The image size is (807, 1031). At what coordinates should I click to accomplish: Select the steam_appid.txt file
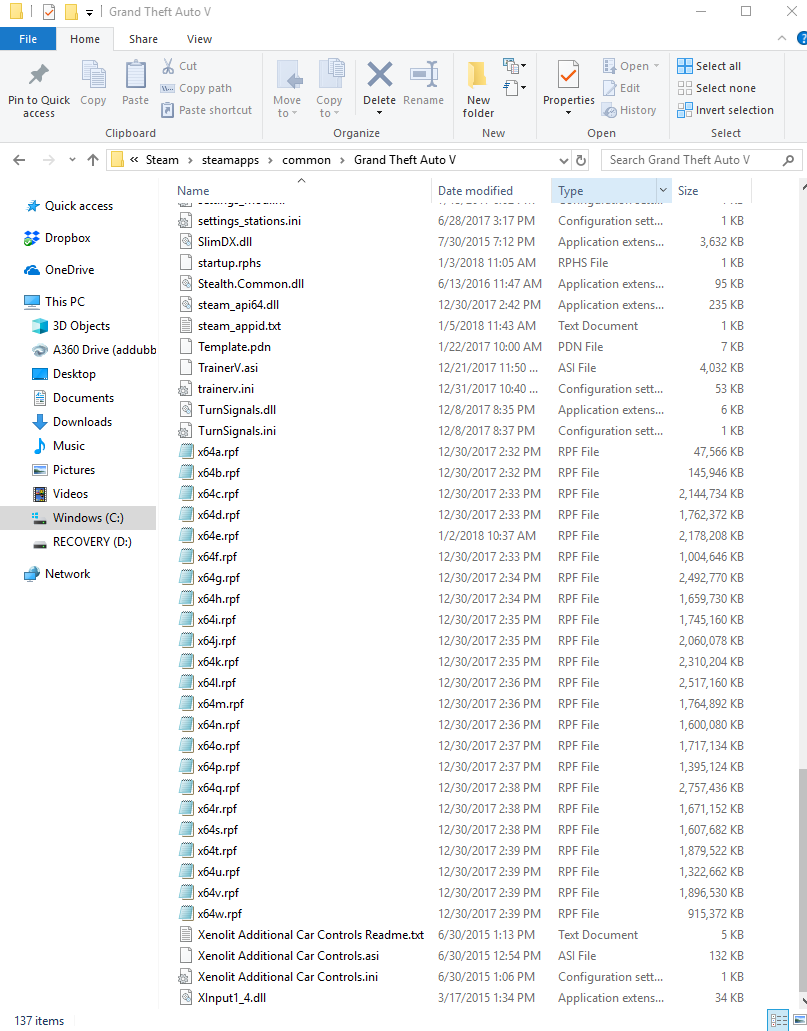pyautogui.click(x=239, y=326)
